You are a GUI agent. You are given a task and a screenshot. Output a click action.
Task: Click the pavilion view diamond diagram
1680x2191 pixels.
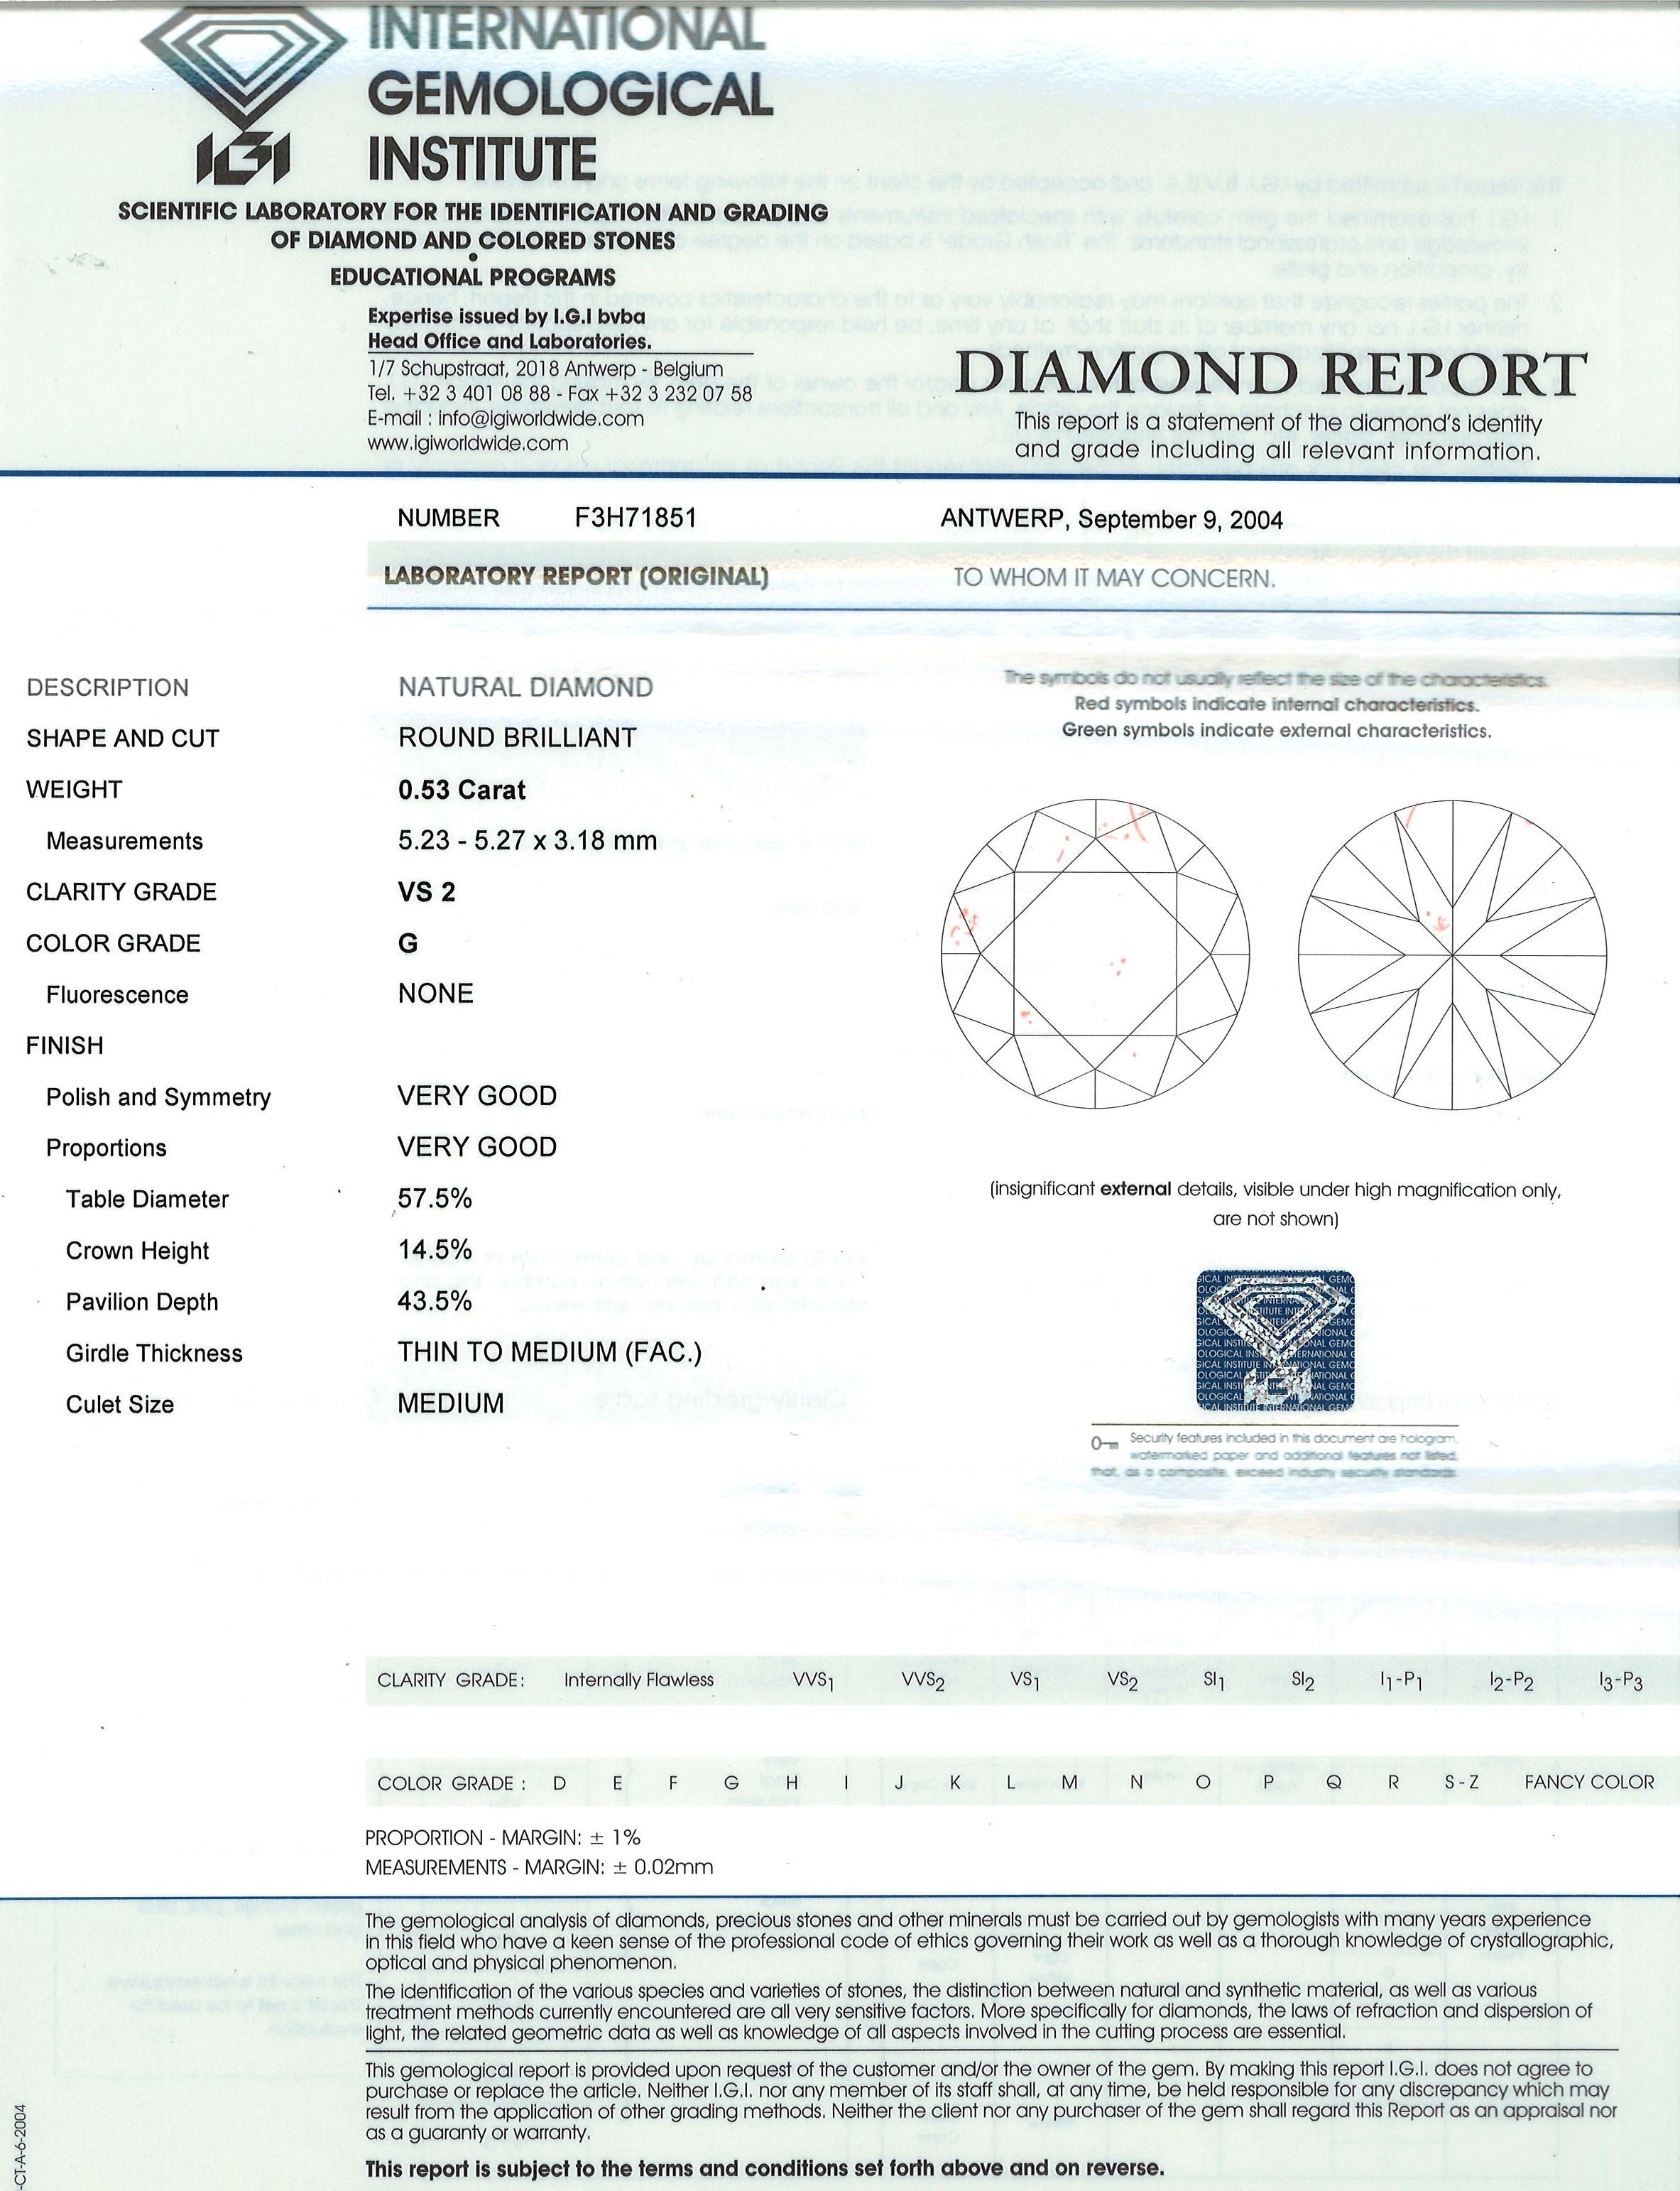point(1452,955)
